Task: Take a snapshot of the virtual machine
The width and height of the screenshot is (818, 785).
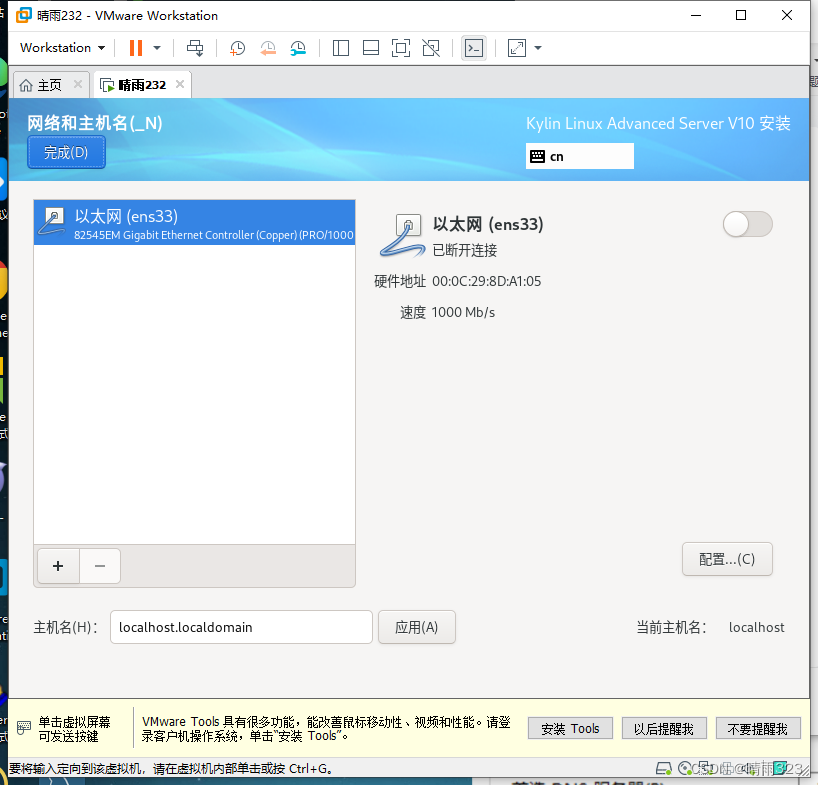Action: [x=237, y=48]
